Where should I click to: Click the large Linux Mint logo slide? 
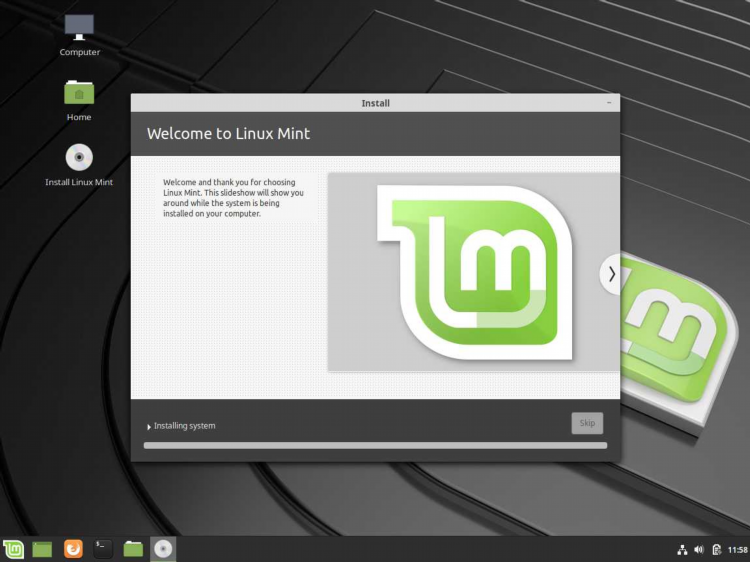click(x=474, y=272)
